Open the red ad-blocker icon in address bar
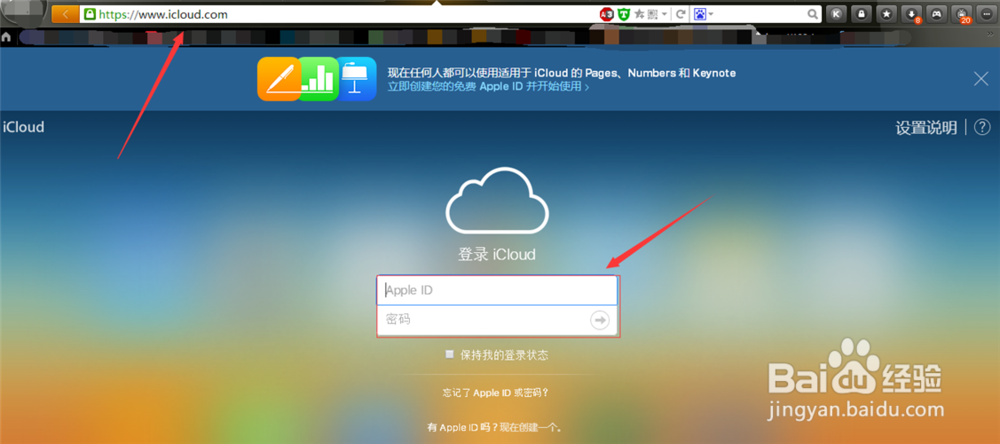1000x444 pixels. (x=607, y=14)
